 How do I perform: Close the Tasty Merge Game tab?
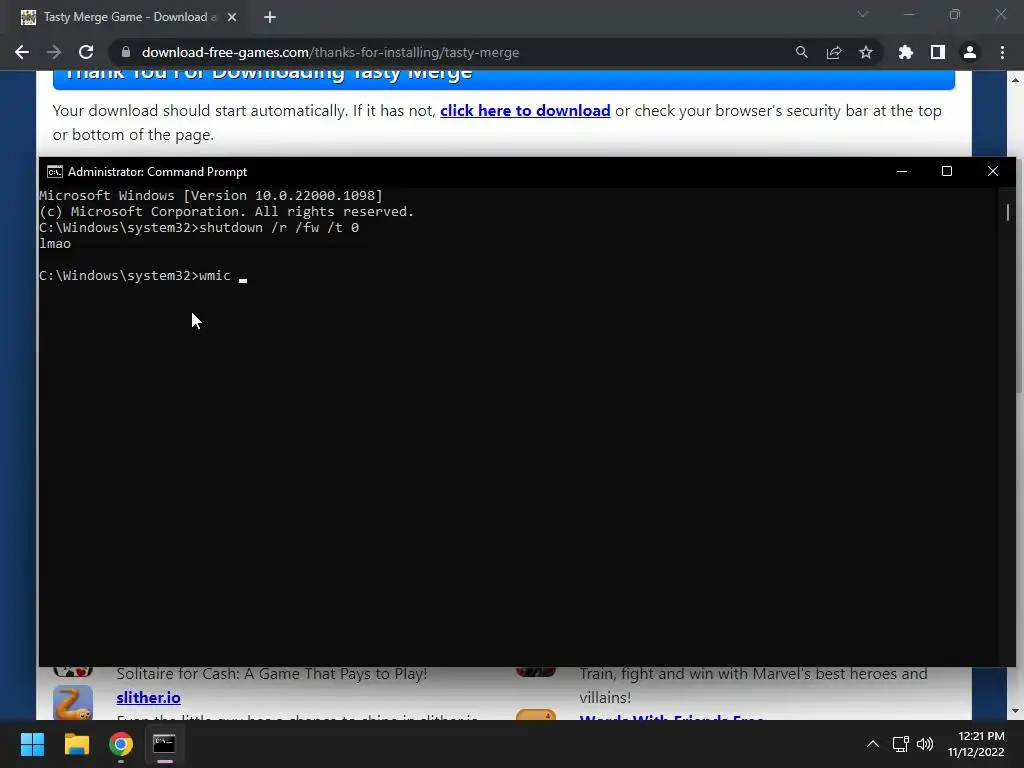click(232, 17)
